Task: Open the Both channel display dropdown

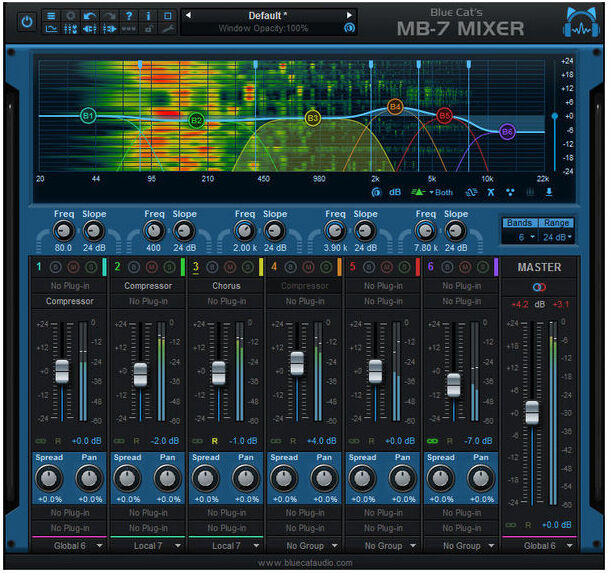Action: (441, 193)
